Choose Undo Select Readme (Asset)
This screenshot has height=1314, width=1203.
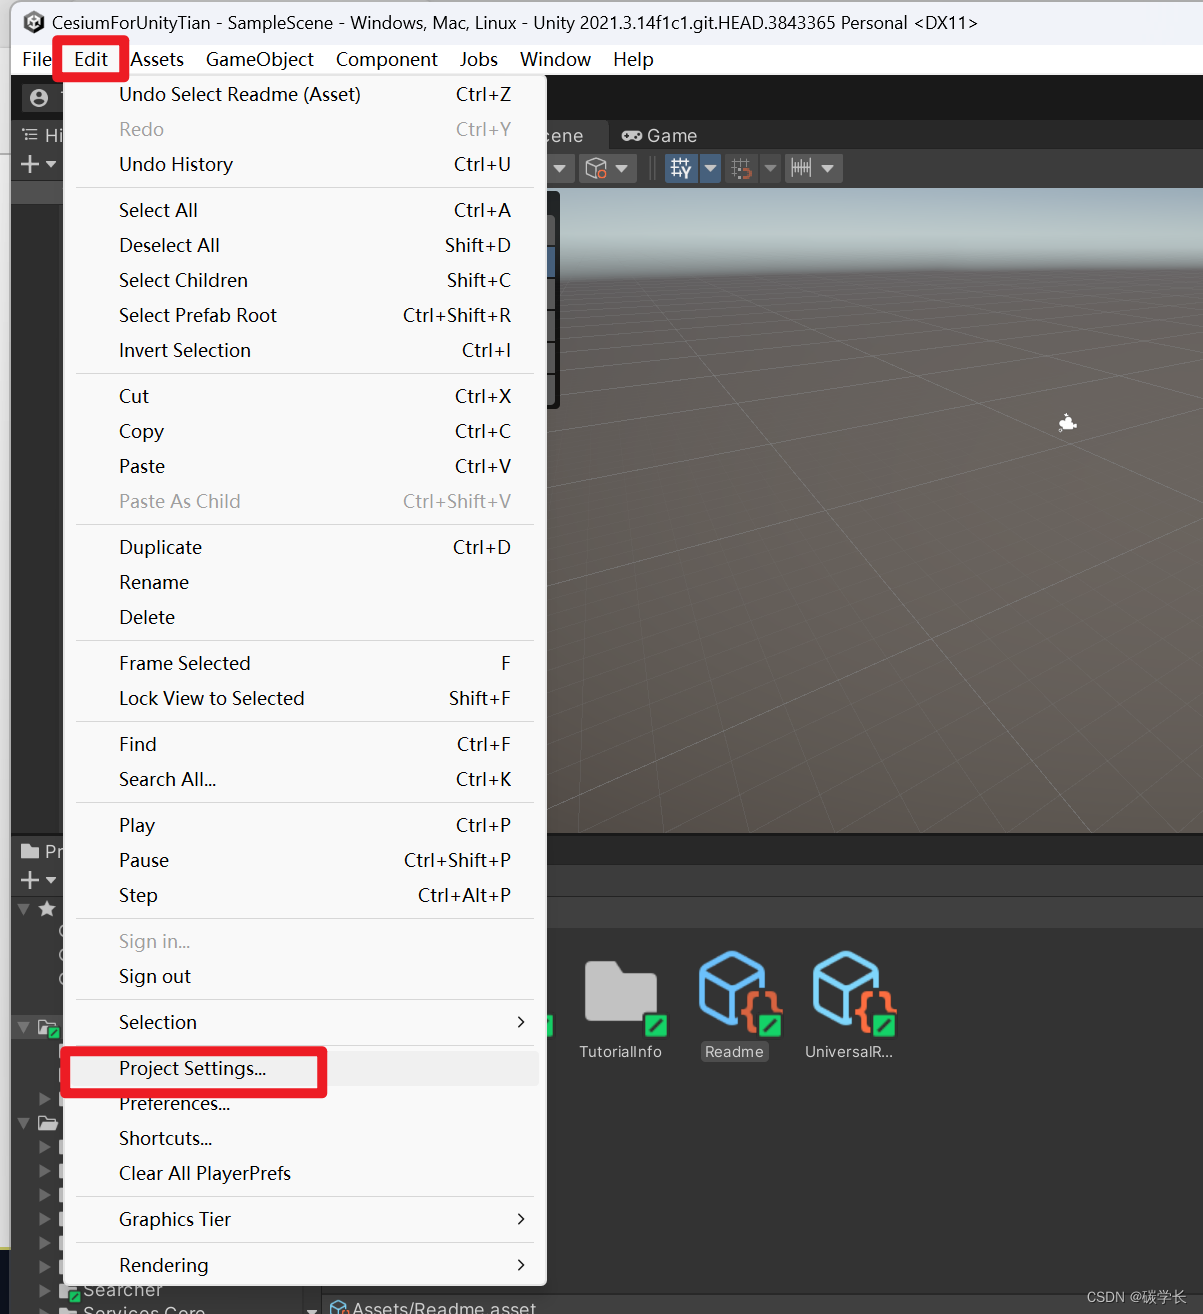click(305, 94)
